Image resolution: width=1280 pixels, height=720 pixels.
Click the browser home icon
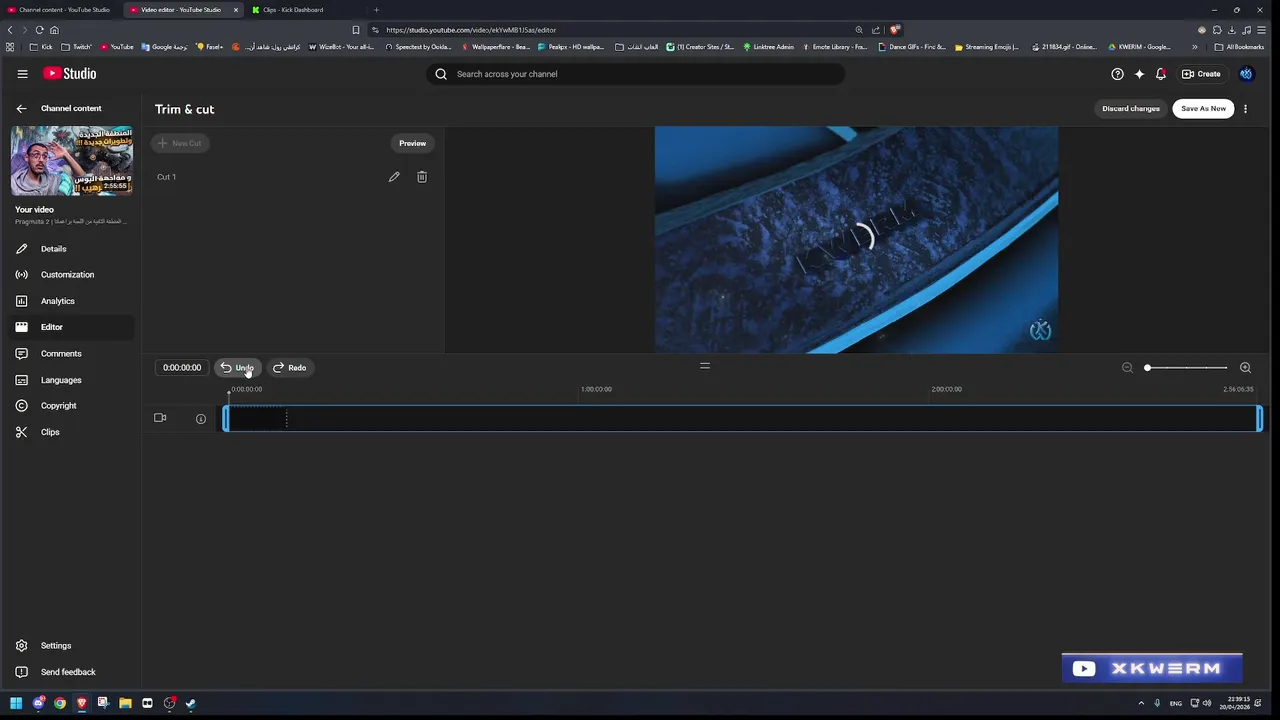[x=54, y=30]
